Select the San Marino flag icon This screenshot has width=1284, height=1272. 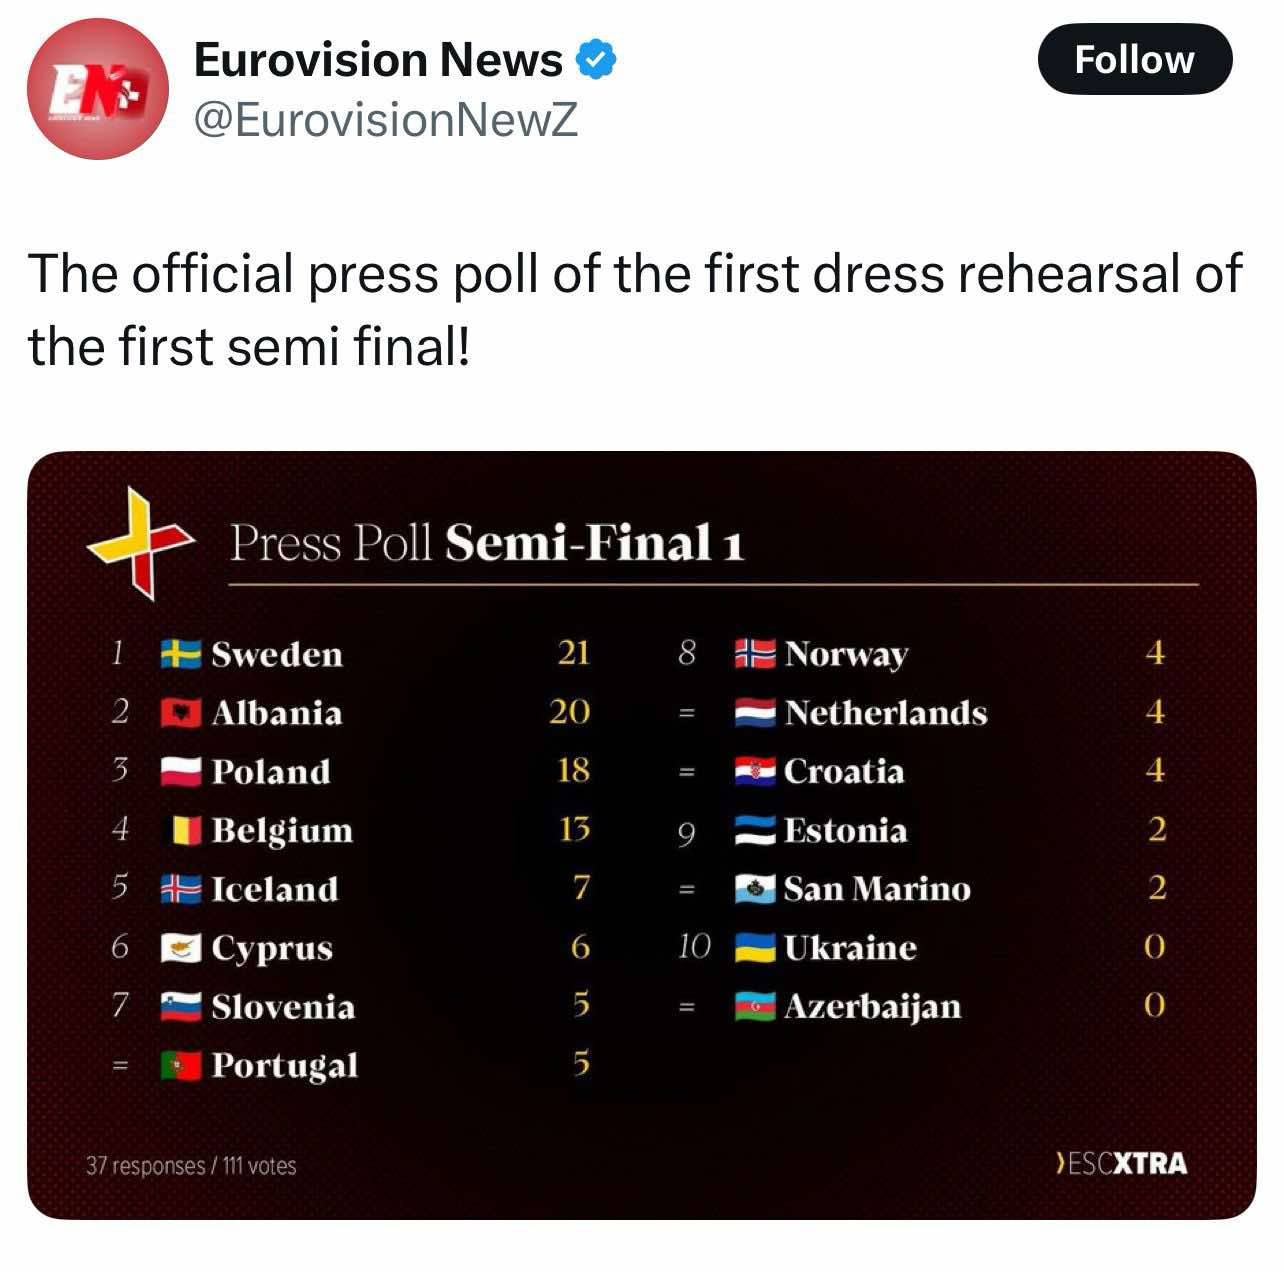pos(755,888)
